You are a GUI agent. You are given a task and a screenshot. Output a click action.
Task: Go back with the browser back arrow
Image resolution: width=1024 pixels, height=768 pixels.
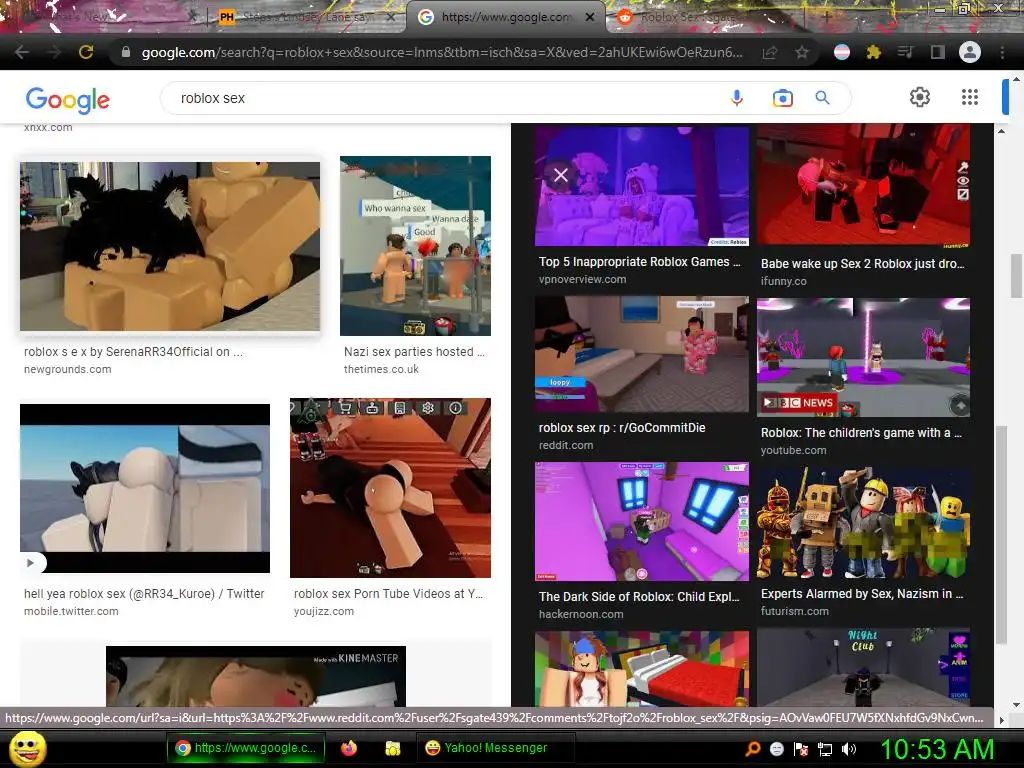click(22, 52)
